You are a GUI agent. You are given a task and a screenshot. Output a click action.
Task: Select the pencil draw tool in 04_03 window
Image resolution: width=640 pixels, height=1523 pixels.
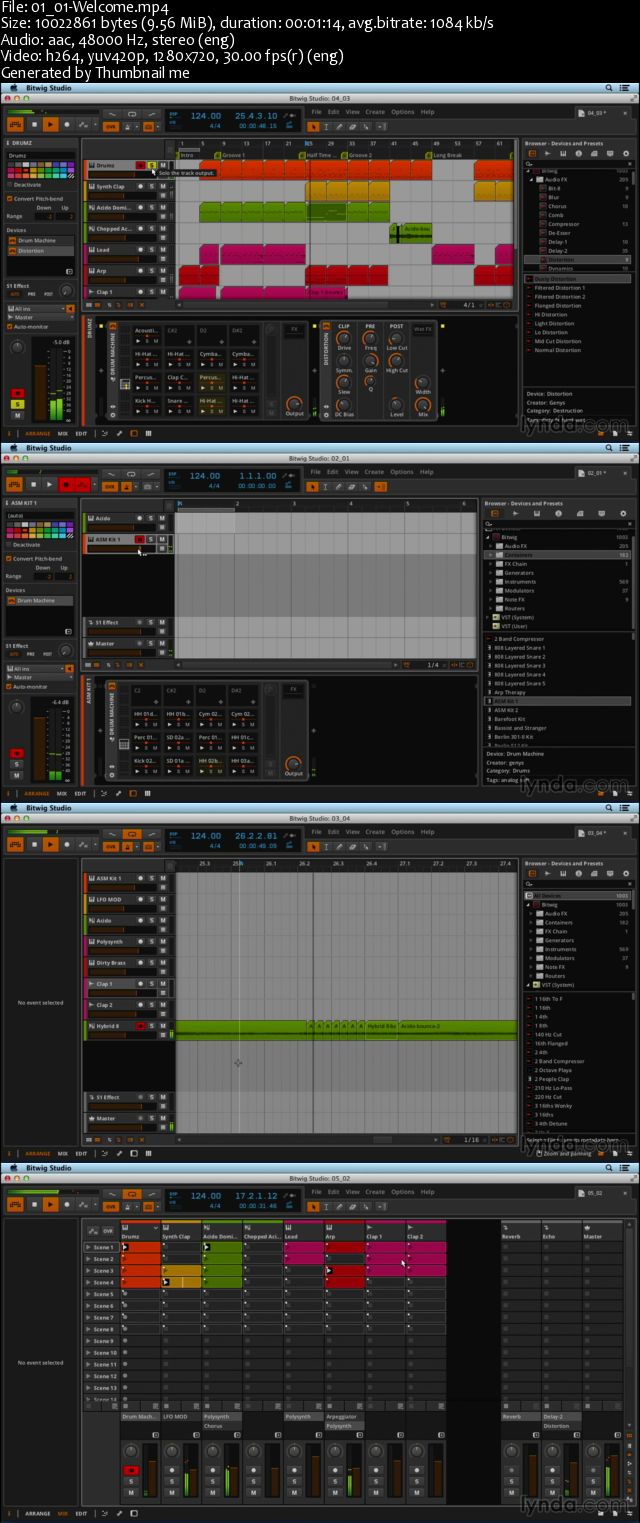tap(338, 126)
